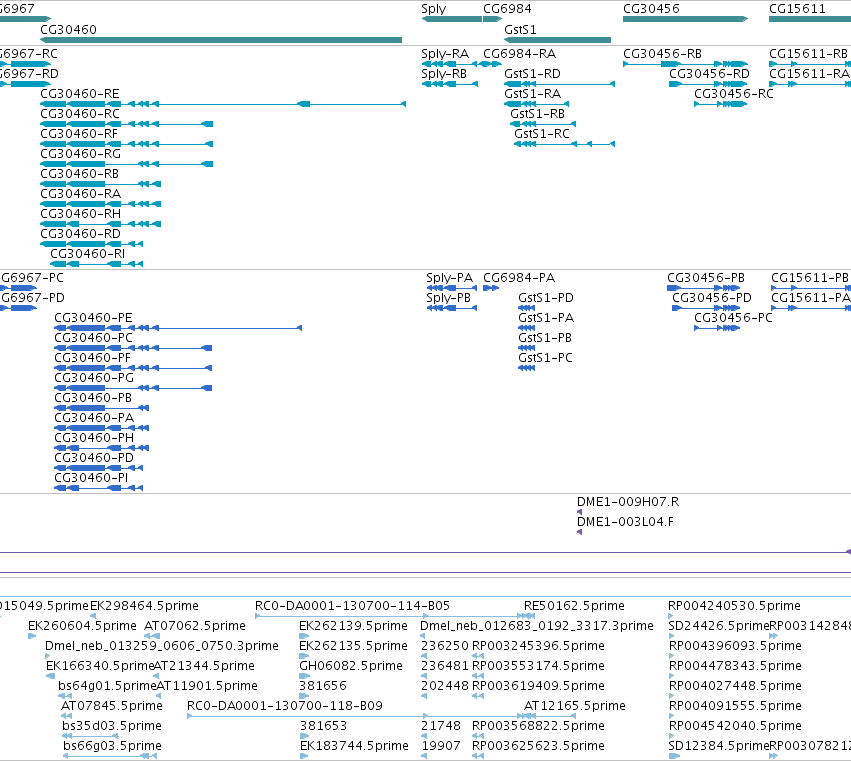The height and width of the screenshot is (761, 851).
Task: Select the CG30460 gene label
Action: coord(68,30)
